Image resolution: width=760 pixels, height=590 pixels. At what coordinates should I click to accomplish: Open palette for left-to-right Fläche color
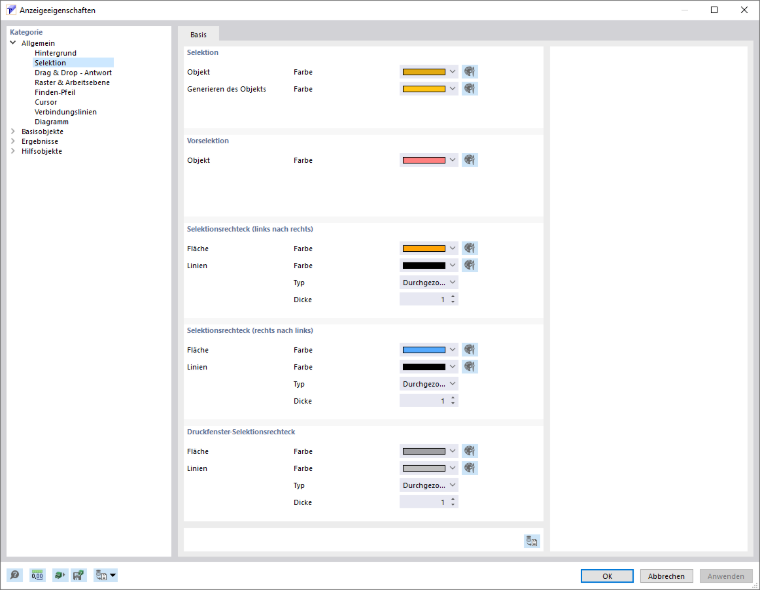click(470, 248)
